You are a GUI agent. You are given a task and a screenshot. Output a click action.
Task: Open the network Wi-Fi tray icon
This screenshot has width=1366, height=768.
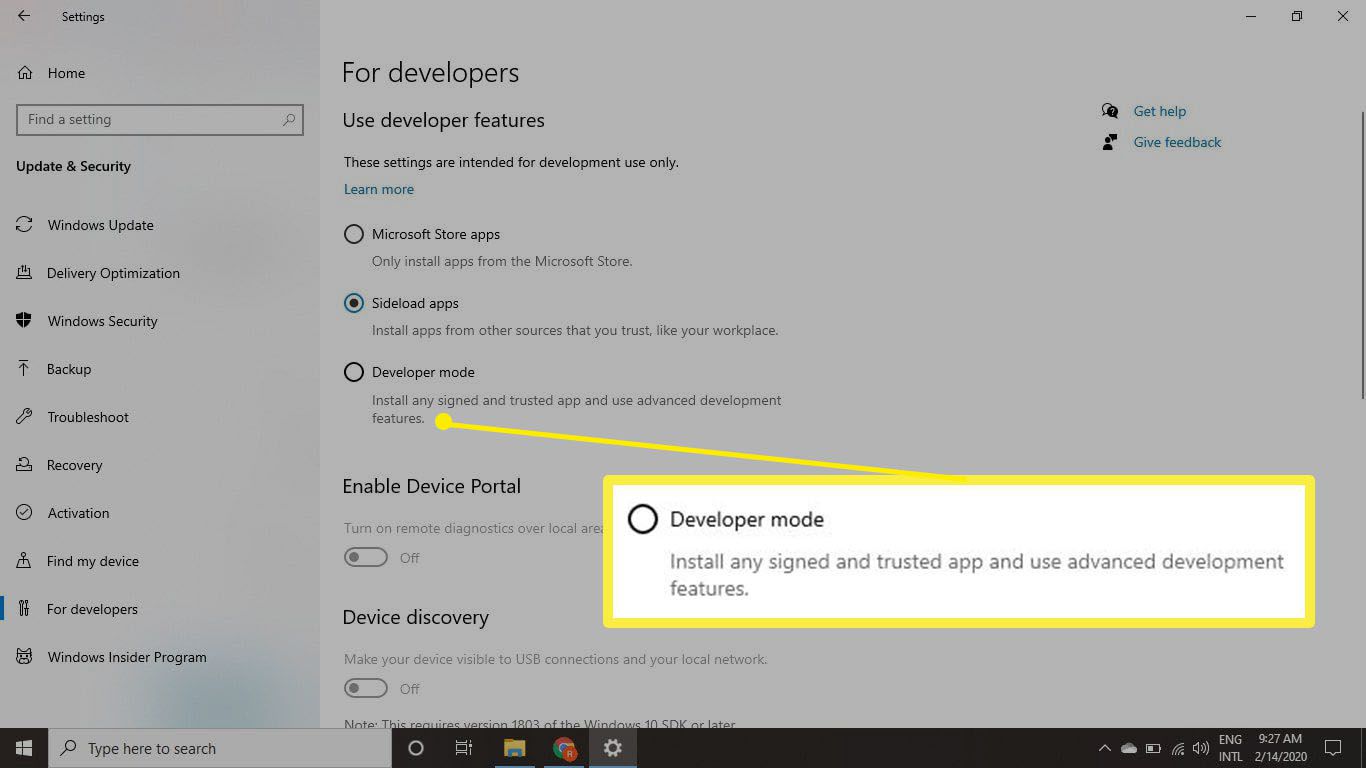(1178, 748)
